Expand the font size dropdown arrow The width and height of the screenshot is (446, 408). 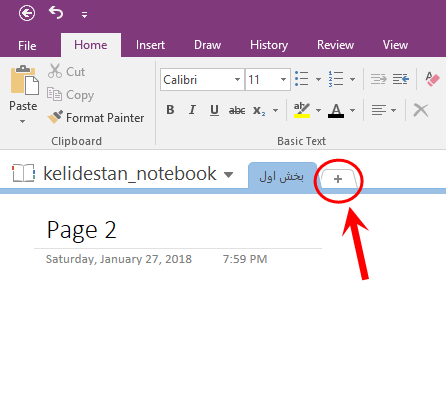pos(283,80)
